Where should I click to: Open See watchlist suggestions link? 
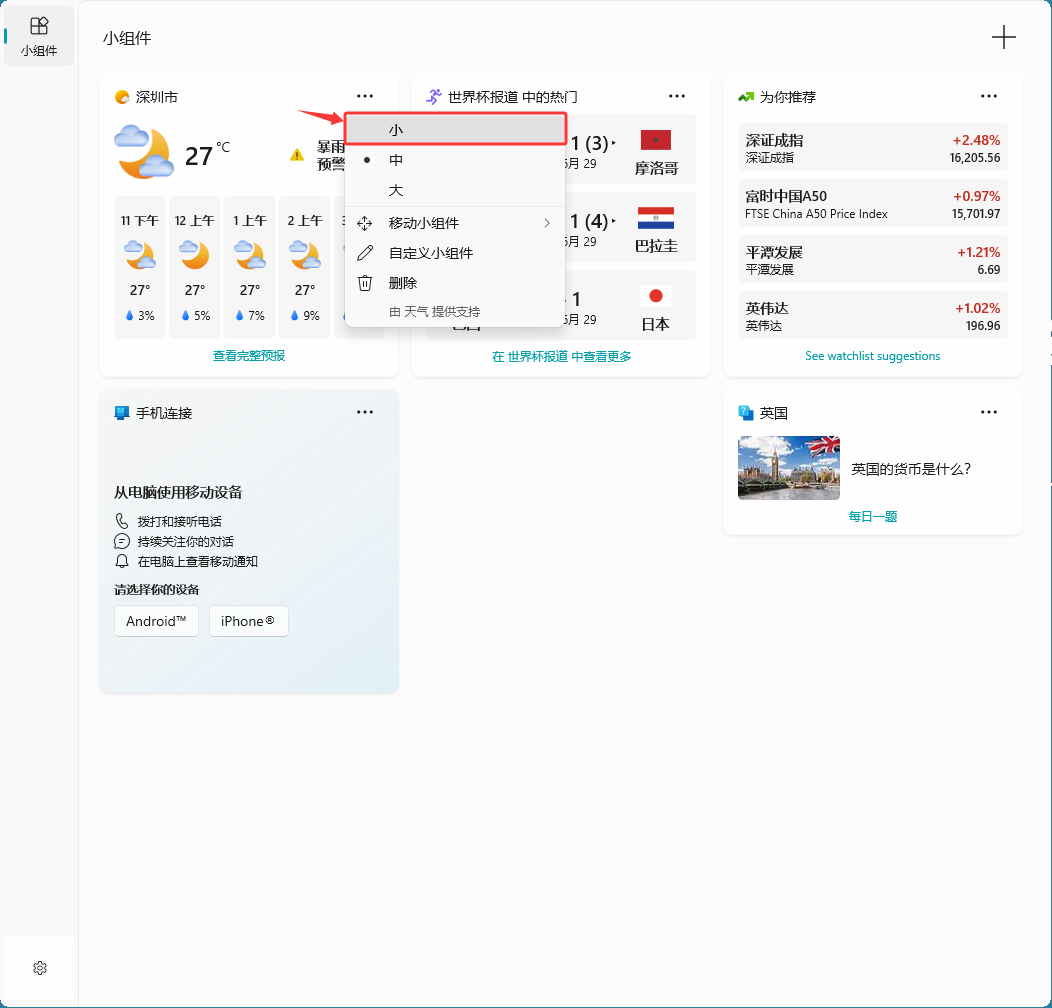point(873,356)
